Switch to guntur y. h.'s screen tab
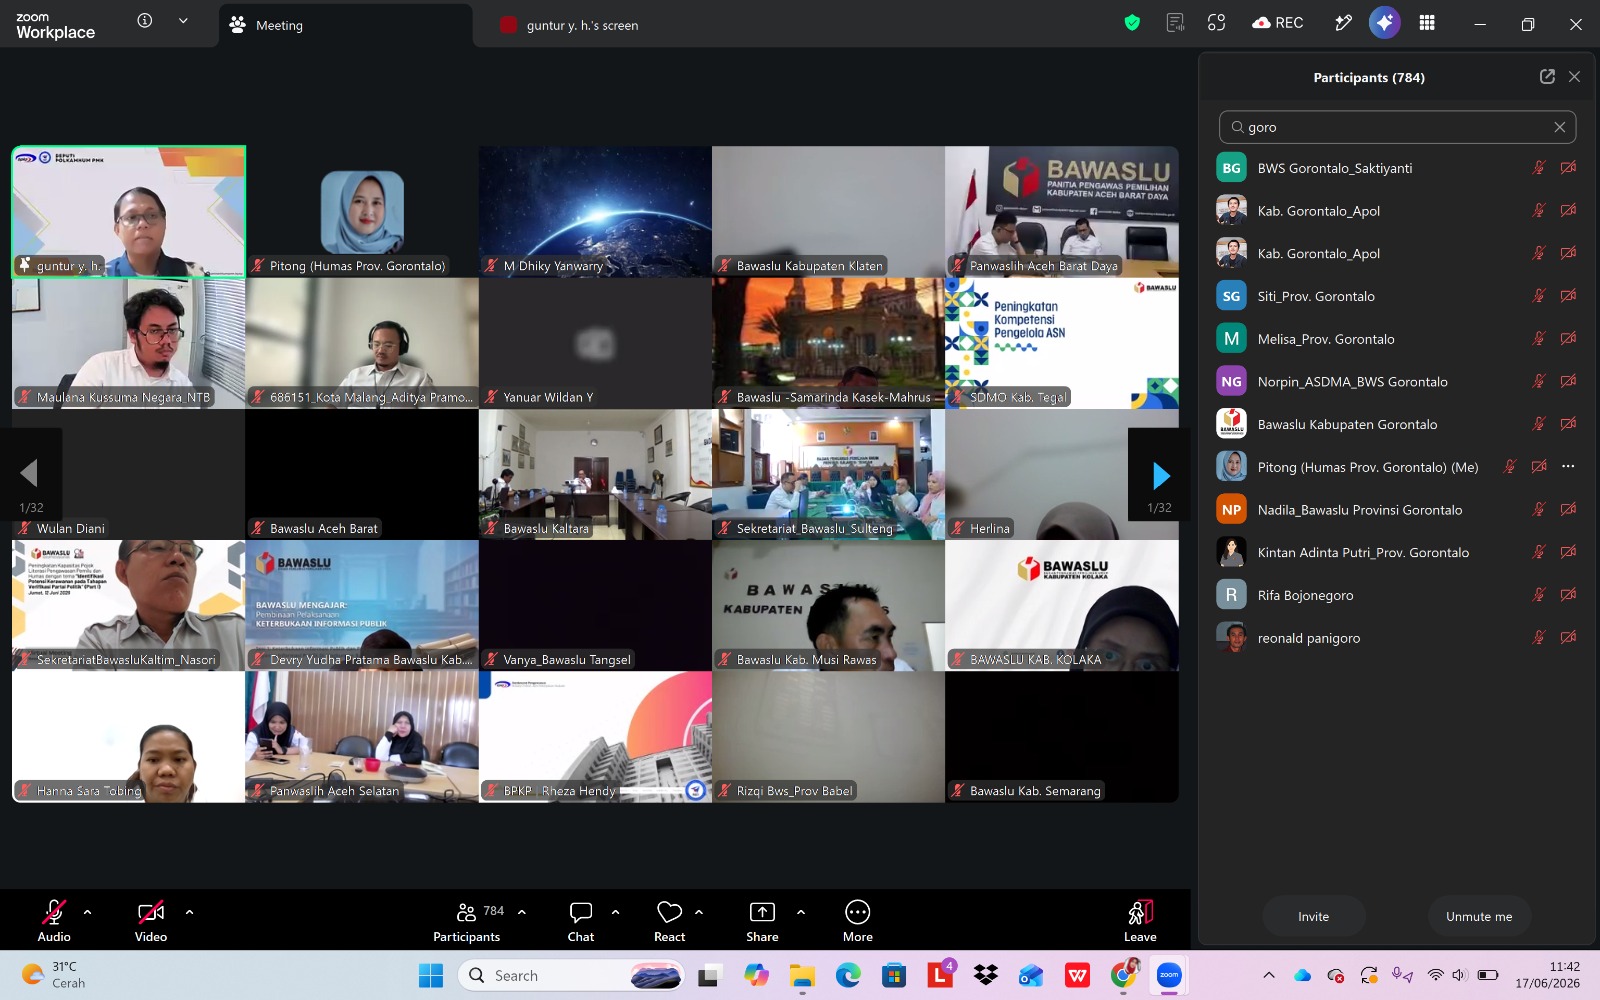This screenshot has height=1000, width=1600. 569,25
